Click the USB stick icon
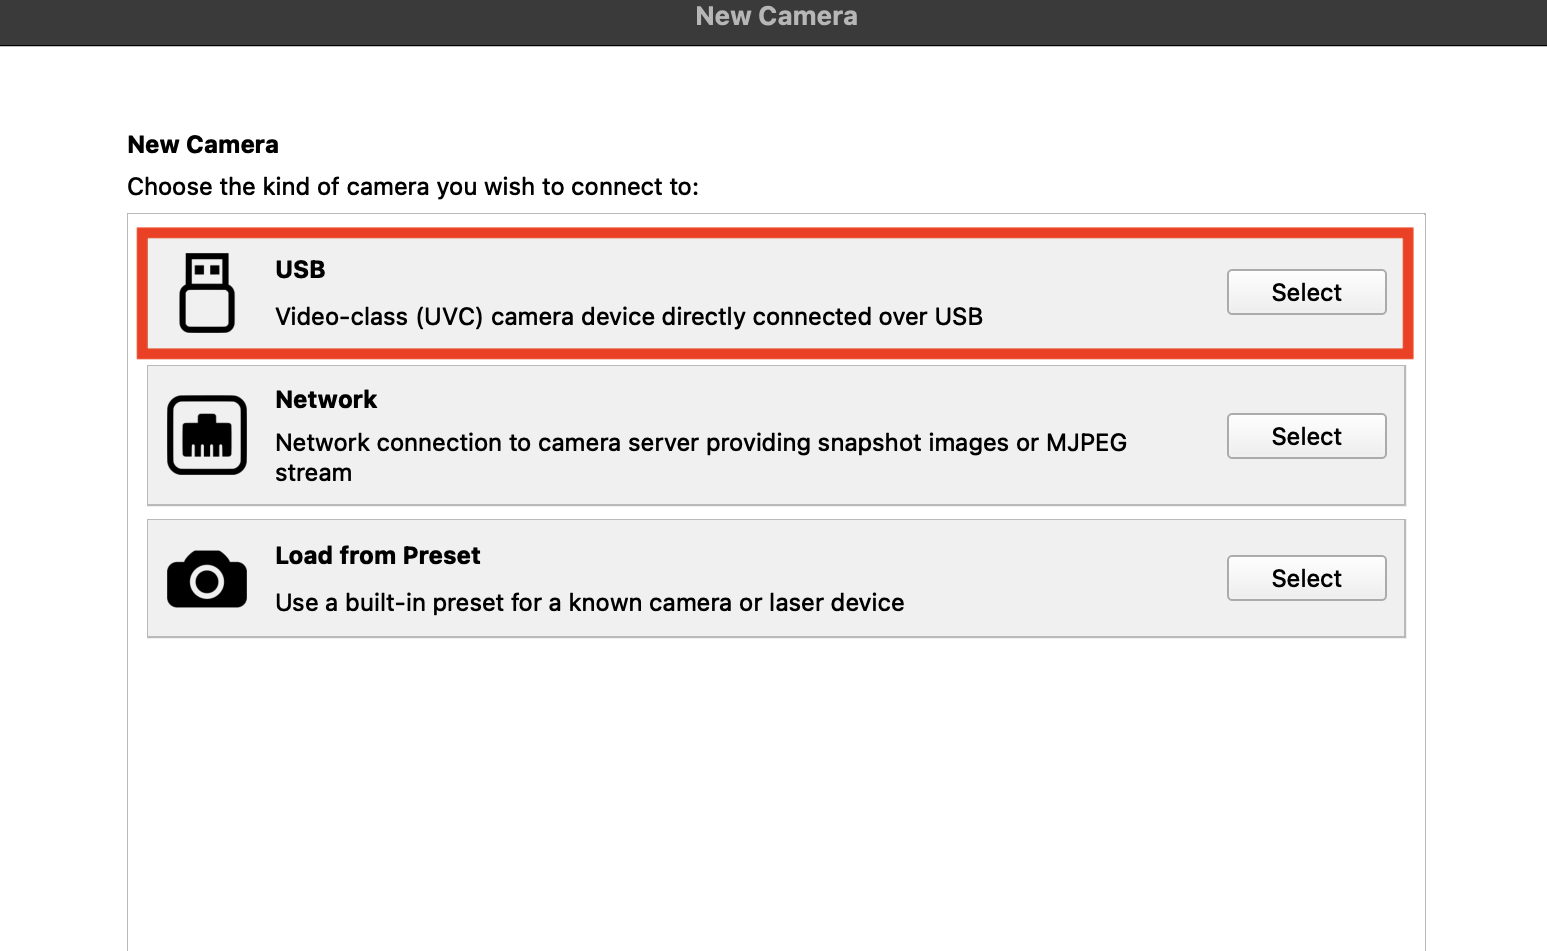Image resolution: width=1547 pixels, height=951 pixels. click(207, 293)
